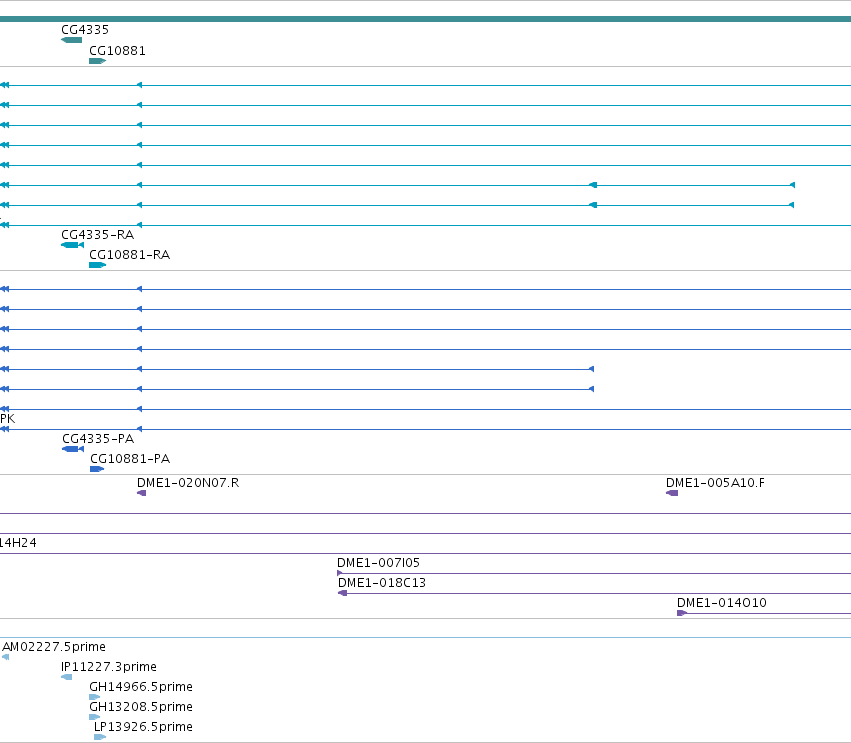
Task: Select the CG4335-RA transcript arrow
Action: tap(72, 245)
